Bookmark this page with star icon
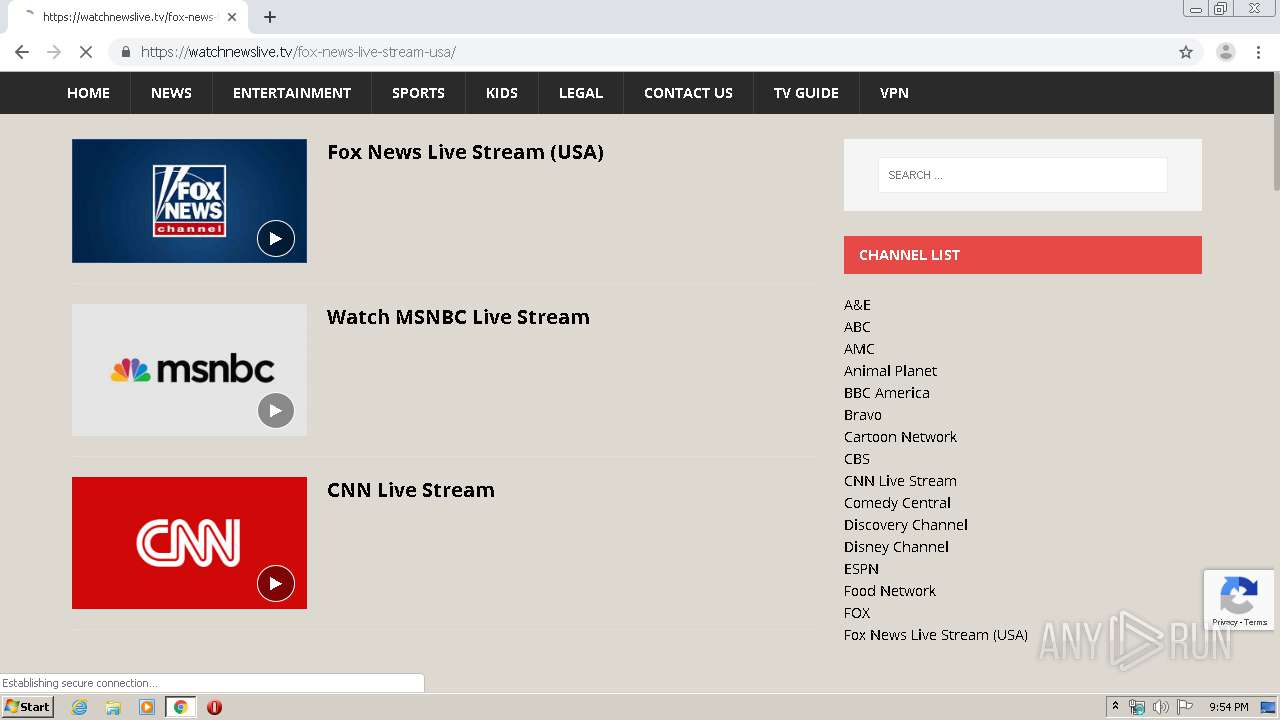Screen dimensions: 1280x720 pos(1186,52)
